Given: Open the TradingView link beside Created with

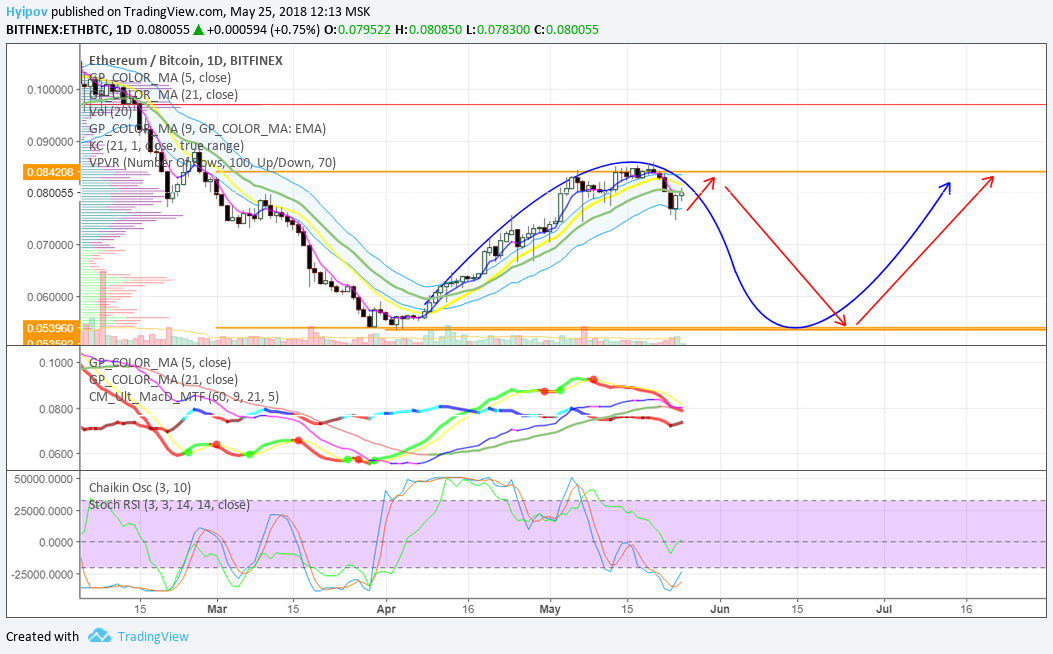Looking at the screenshot, I should [153, 637].
